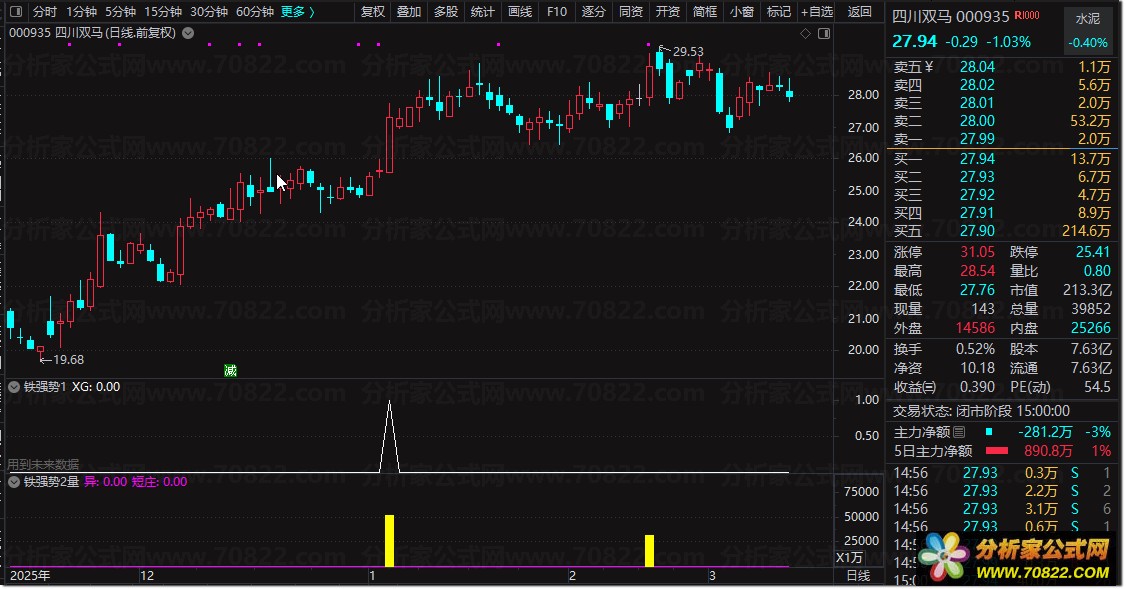Activate the 画线 drawing tool
The image size is (1126, 589).
[520, 11]
